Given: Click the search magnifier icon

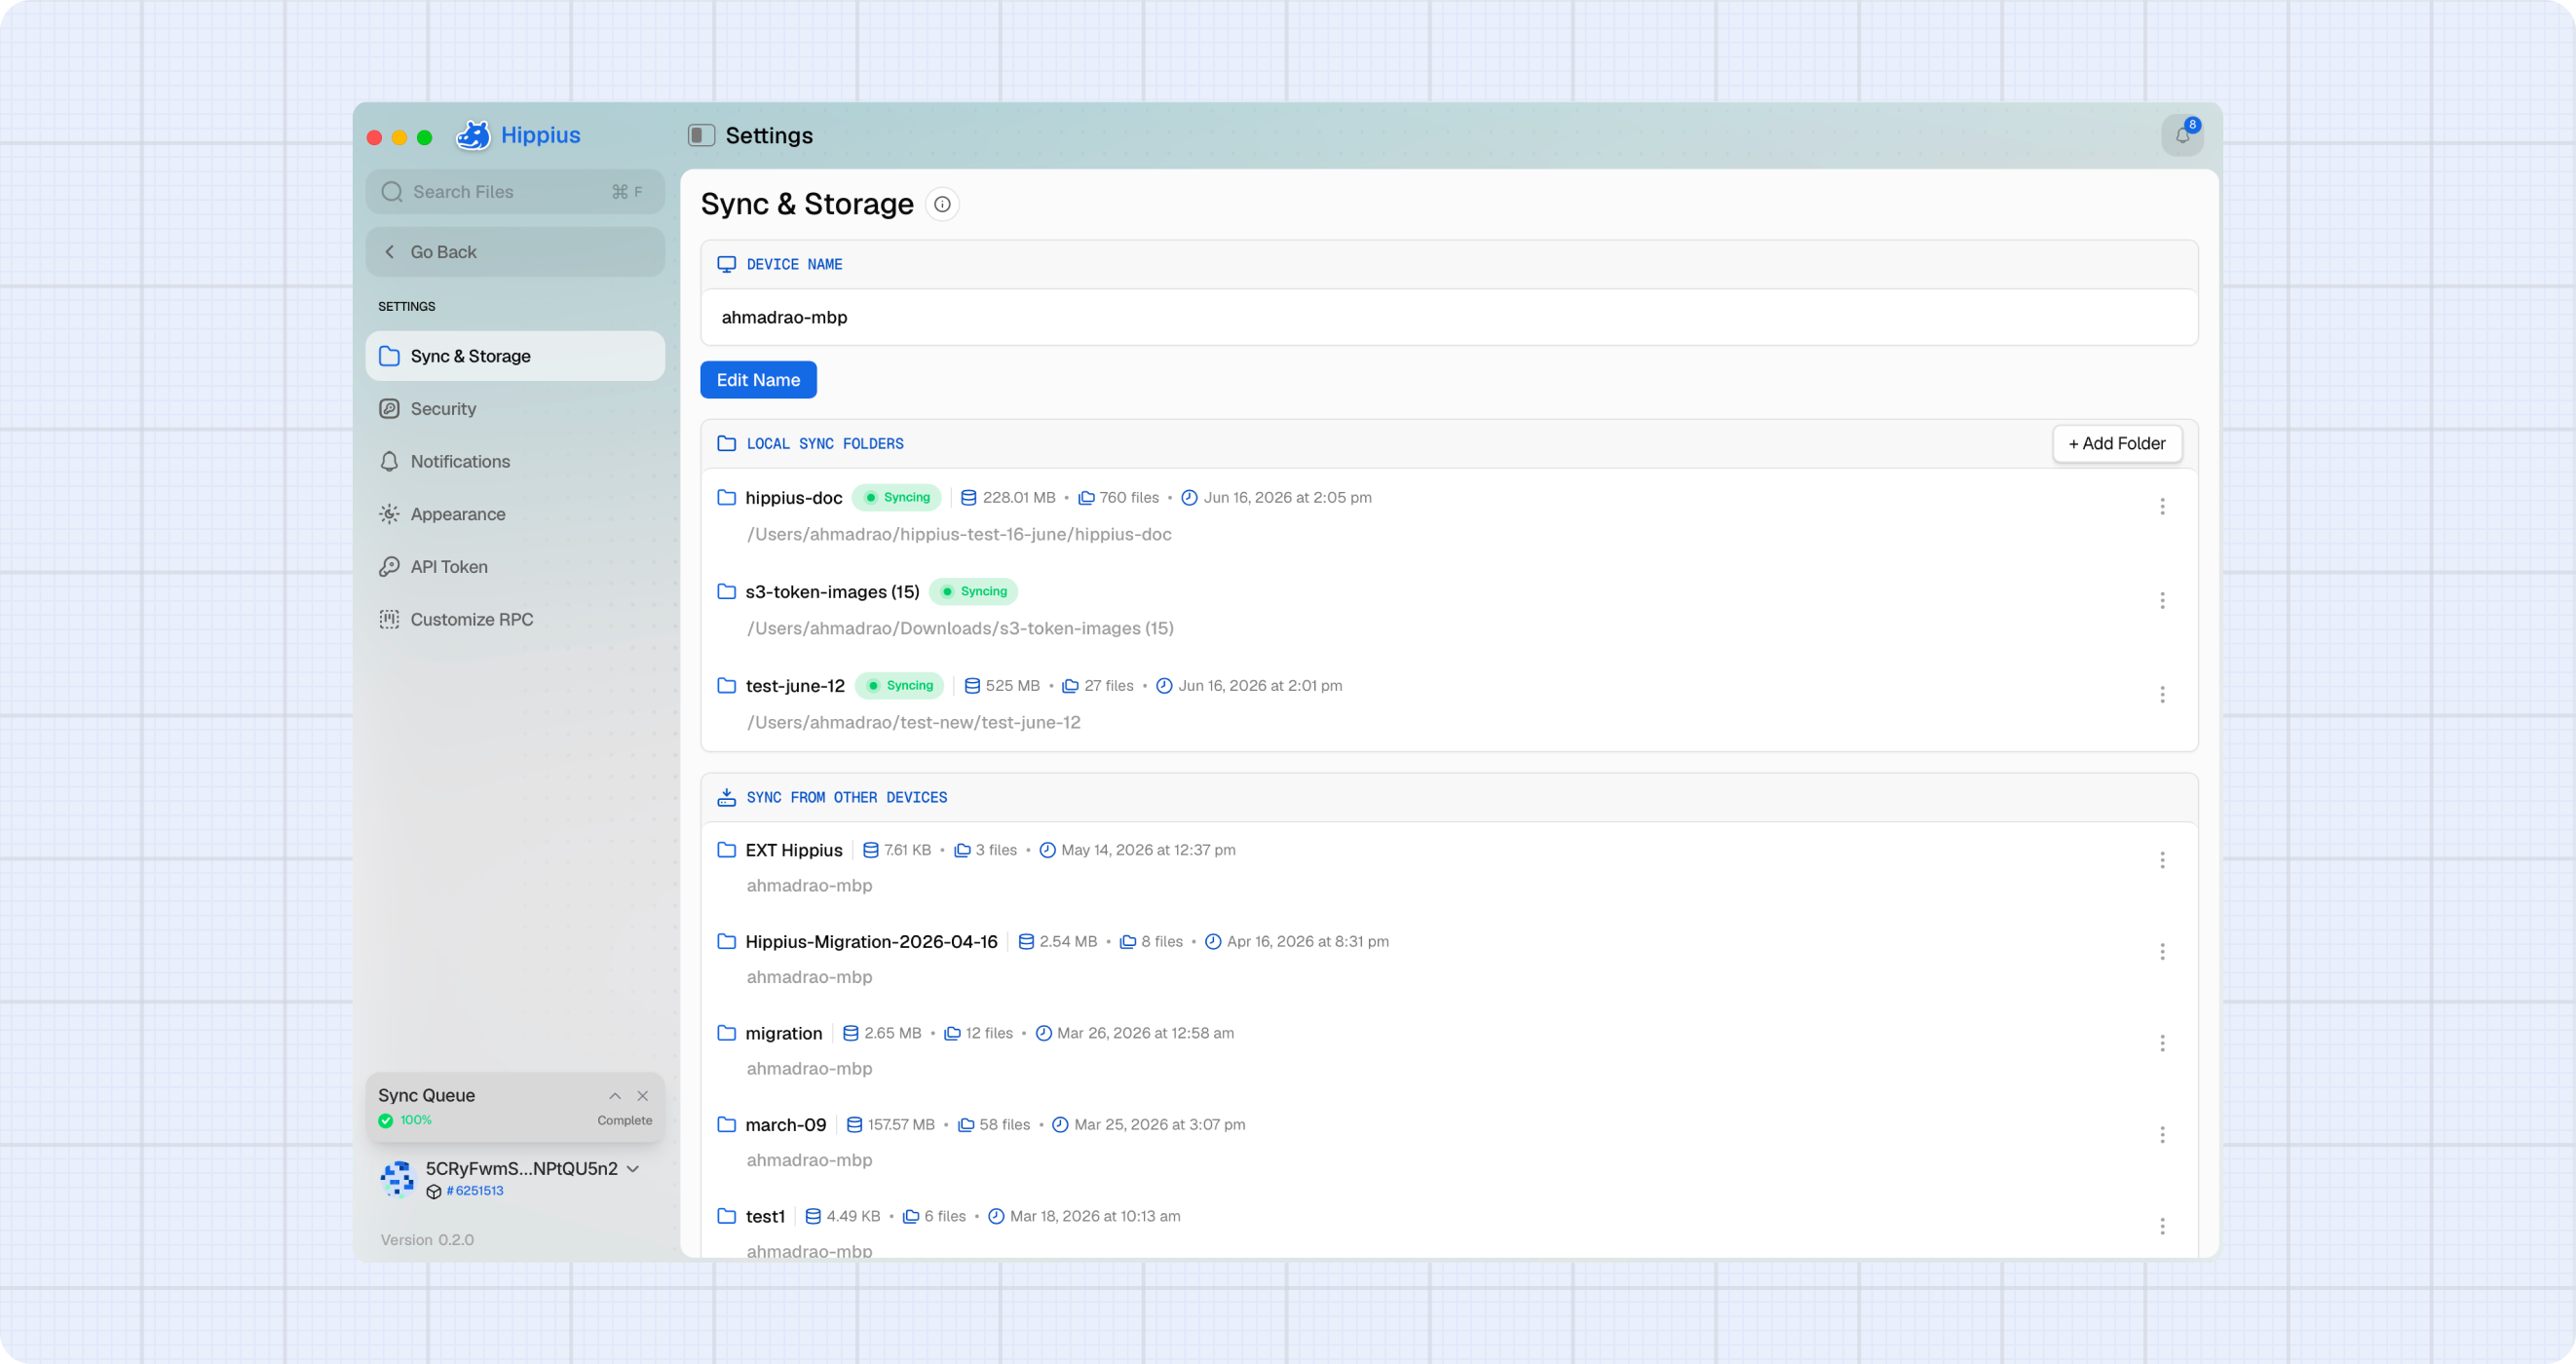Looking at the screenshot, I should click(392, 191).
